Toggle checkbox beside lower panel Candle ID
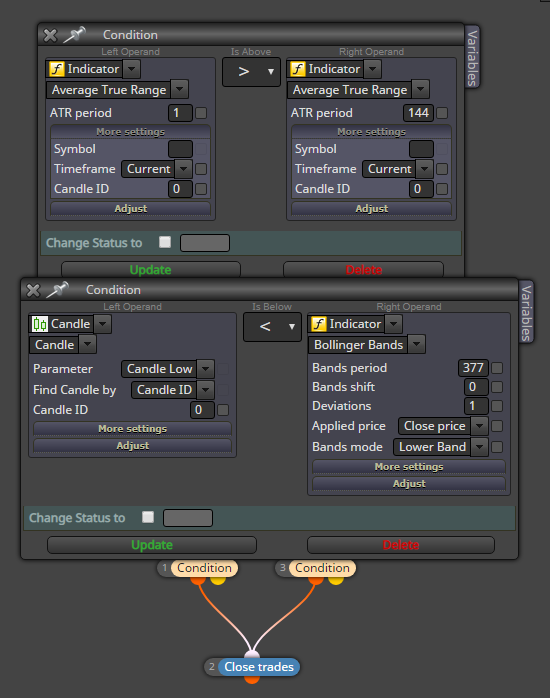Image resolution: width=550 pixels, height=698 pixels. click(223, 410)
